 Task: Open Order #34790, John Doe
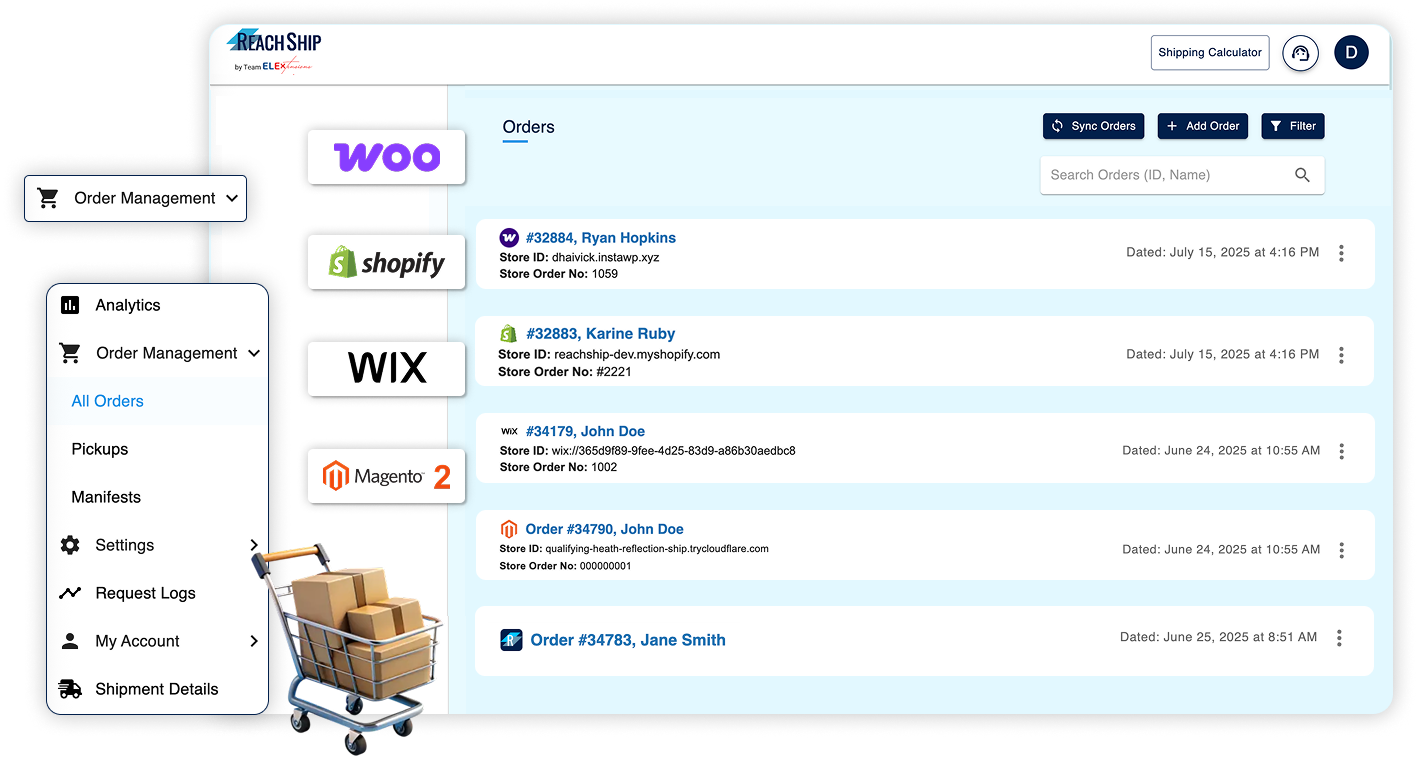605,529
